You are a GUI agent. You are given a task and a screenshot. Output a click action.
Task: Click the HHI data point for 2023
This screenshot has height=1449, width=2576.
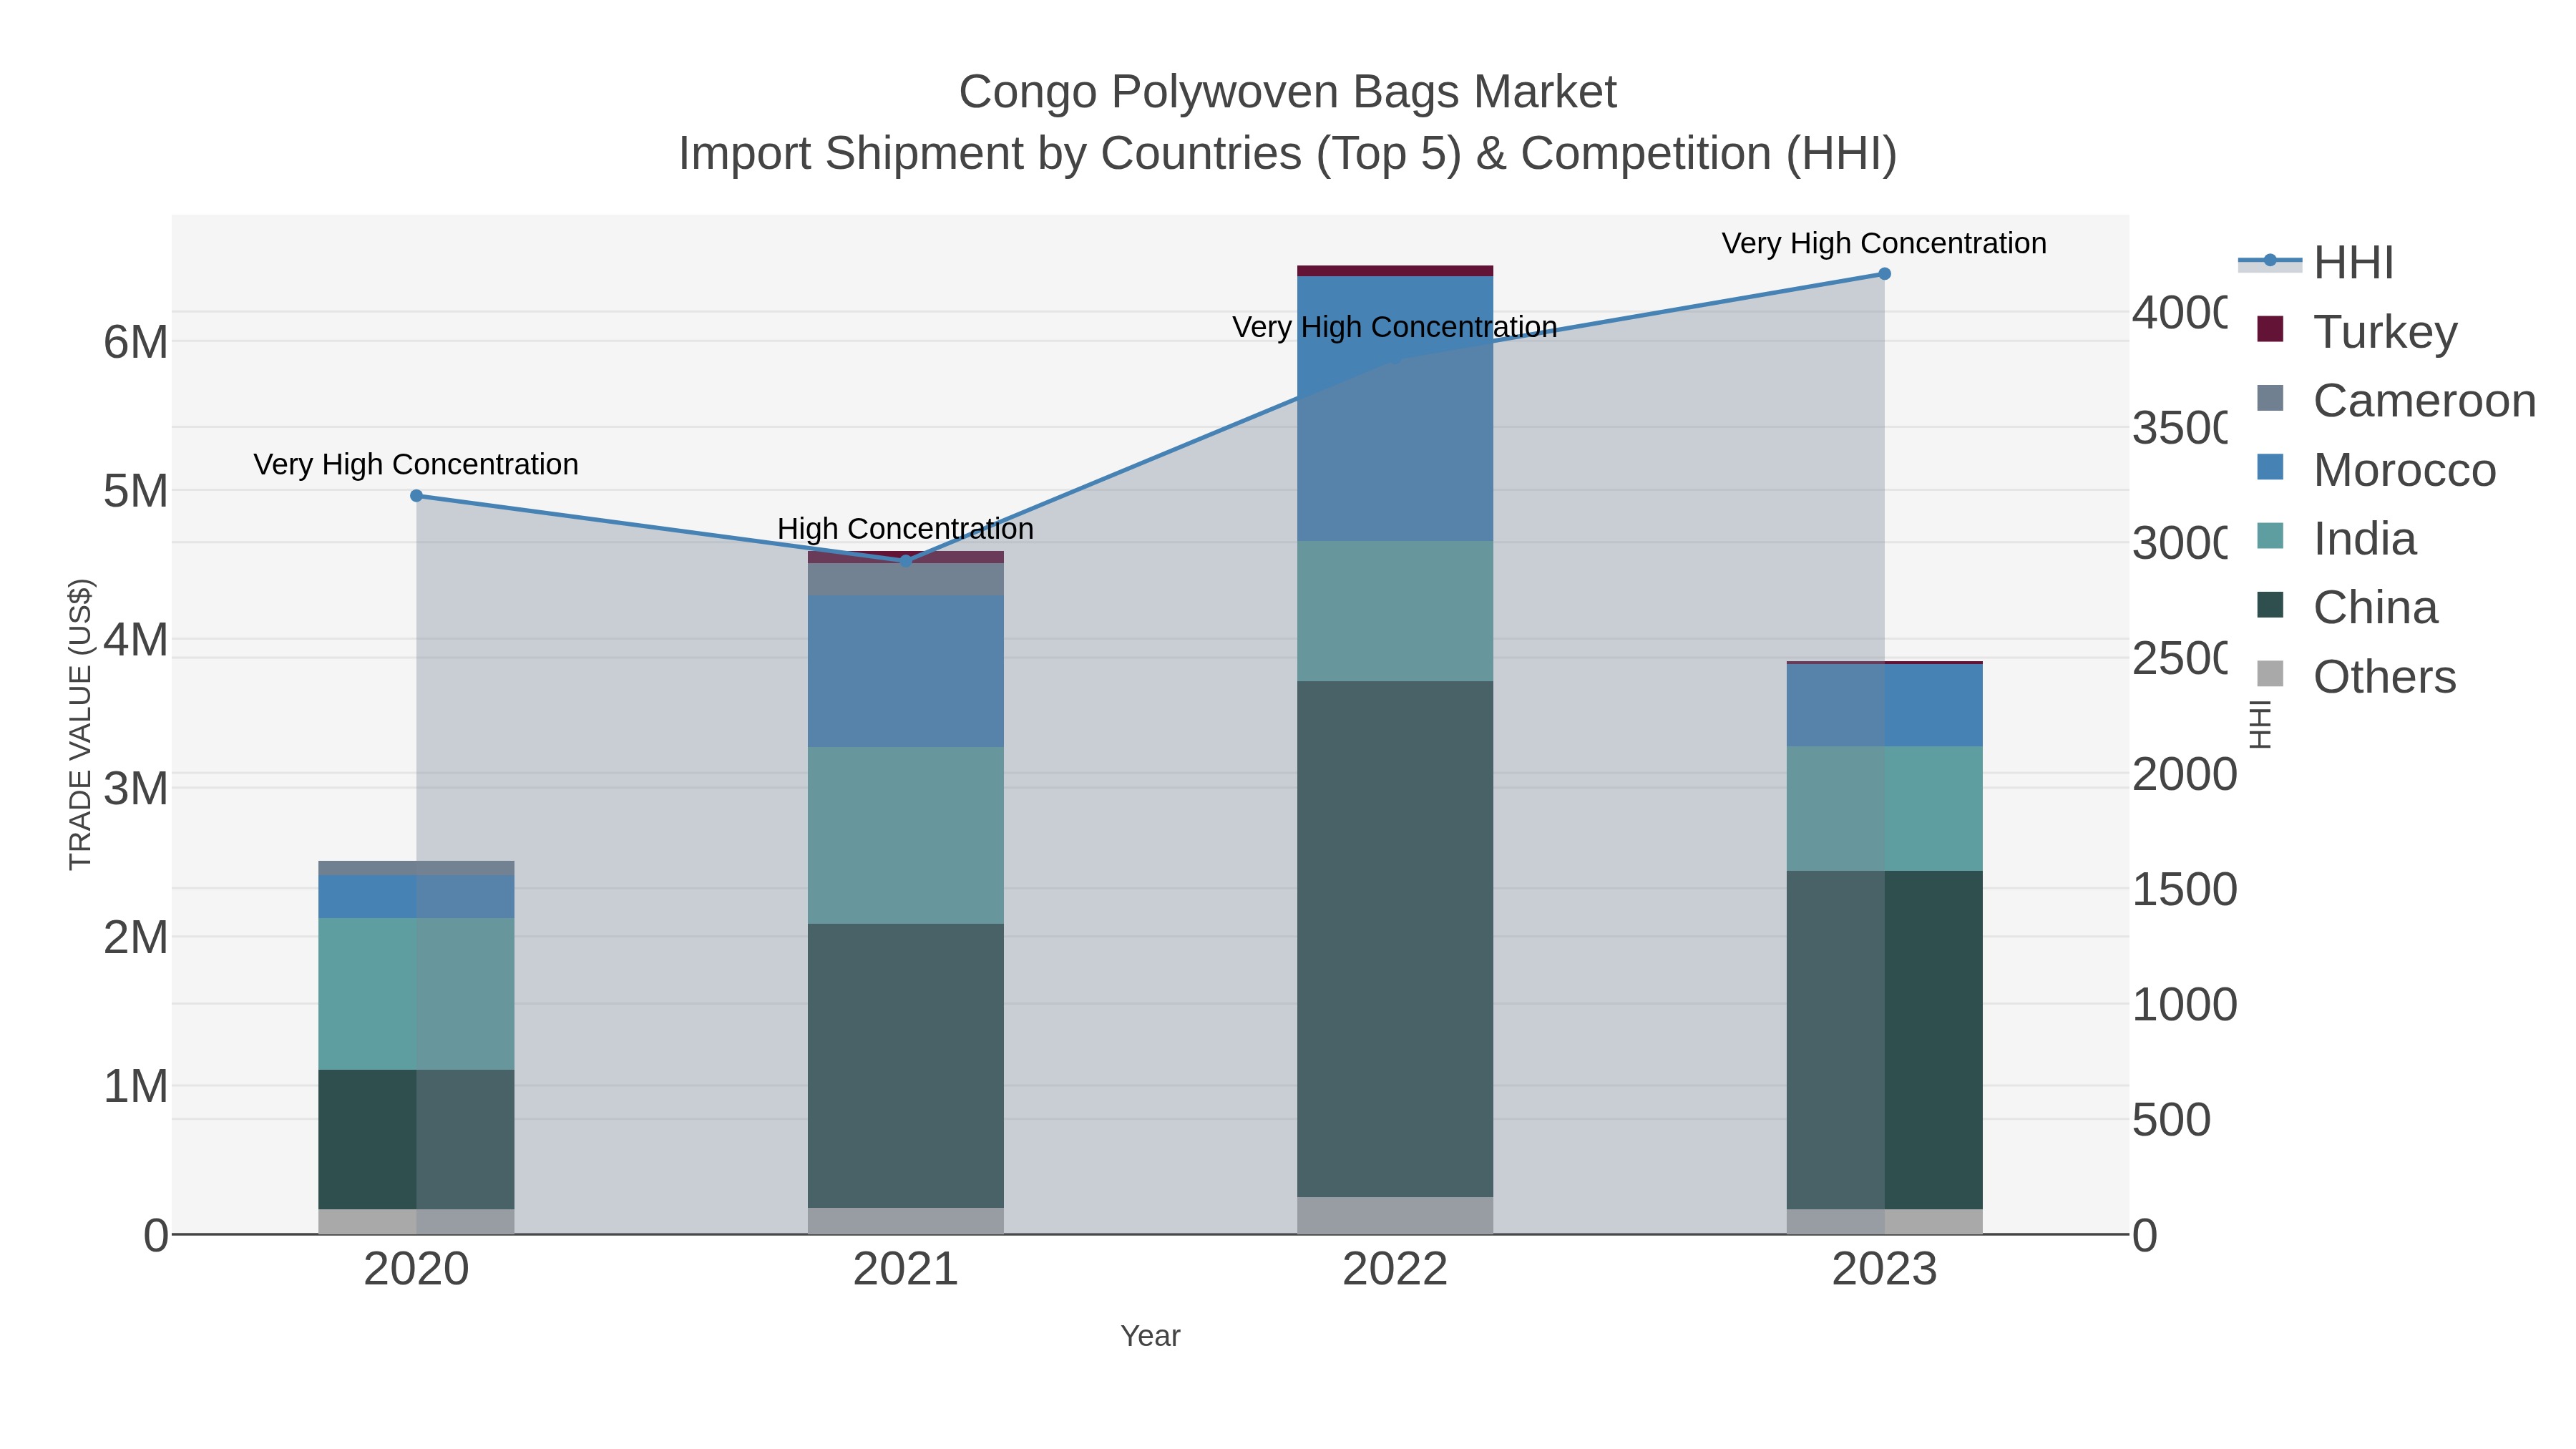(1884, 274)
